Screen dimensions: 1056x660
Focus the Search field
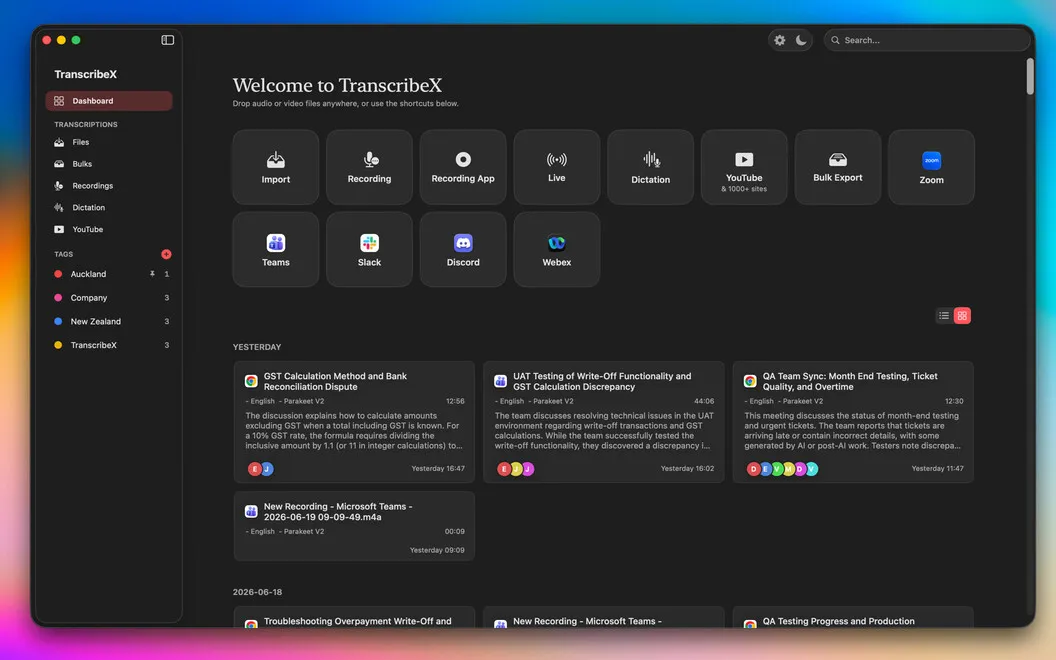pos(927,40)
